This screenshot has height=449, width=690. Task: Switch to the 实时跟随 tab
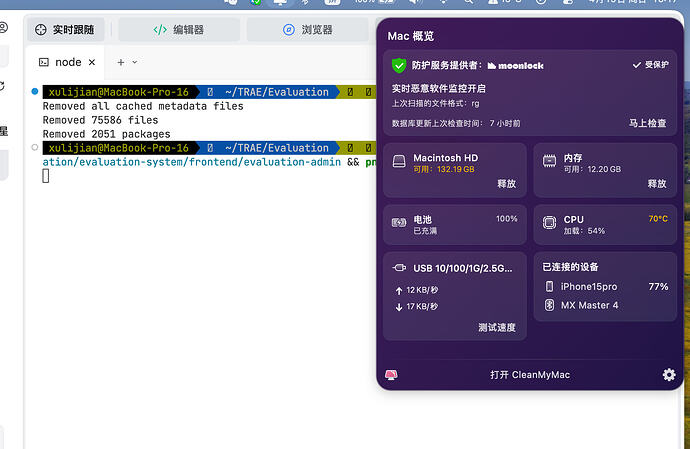(x=66, y=29)
